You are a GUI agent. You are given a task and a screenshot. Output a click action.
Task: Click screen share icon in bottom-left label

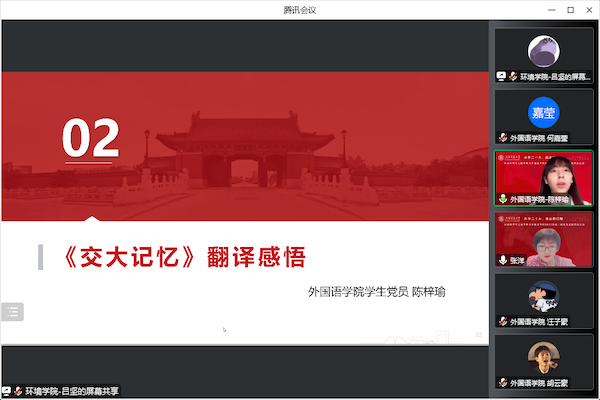pyautogui.click(x=8, y=388)
